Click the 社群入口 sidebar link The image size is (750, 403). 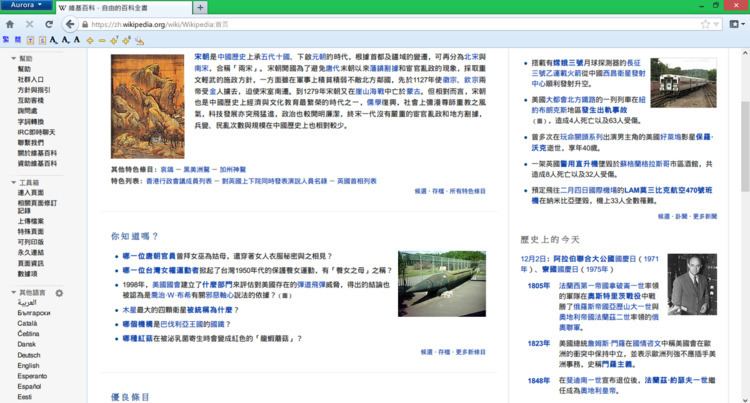30,79
